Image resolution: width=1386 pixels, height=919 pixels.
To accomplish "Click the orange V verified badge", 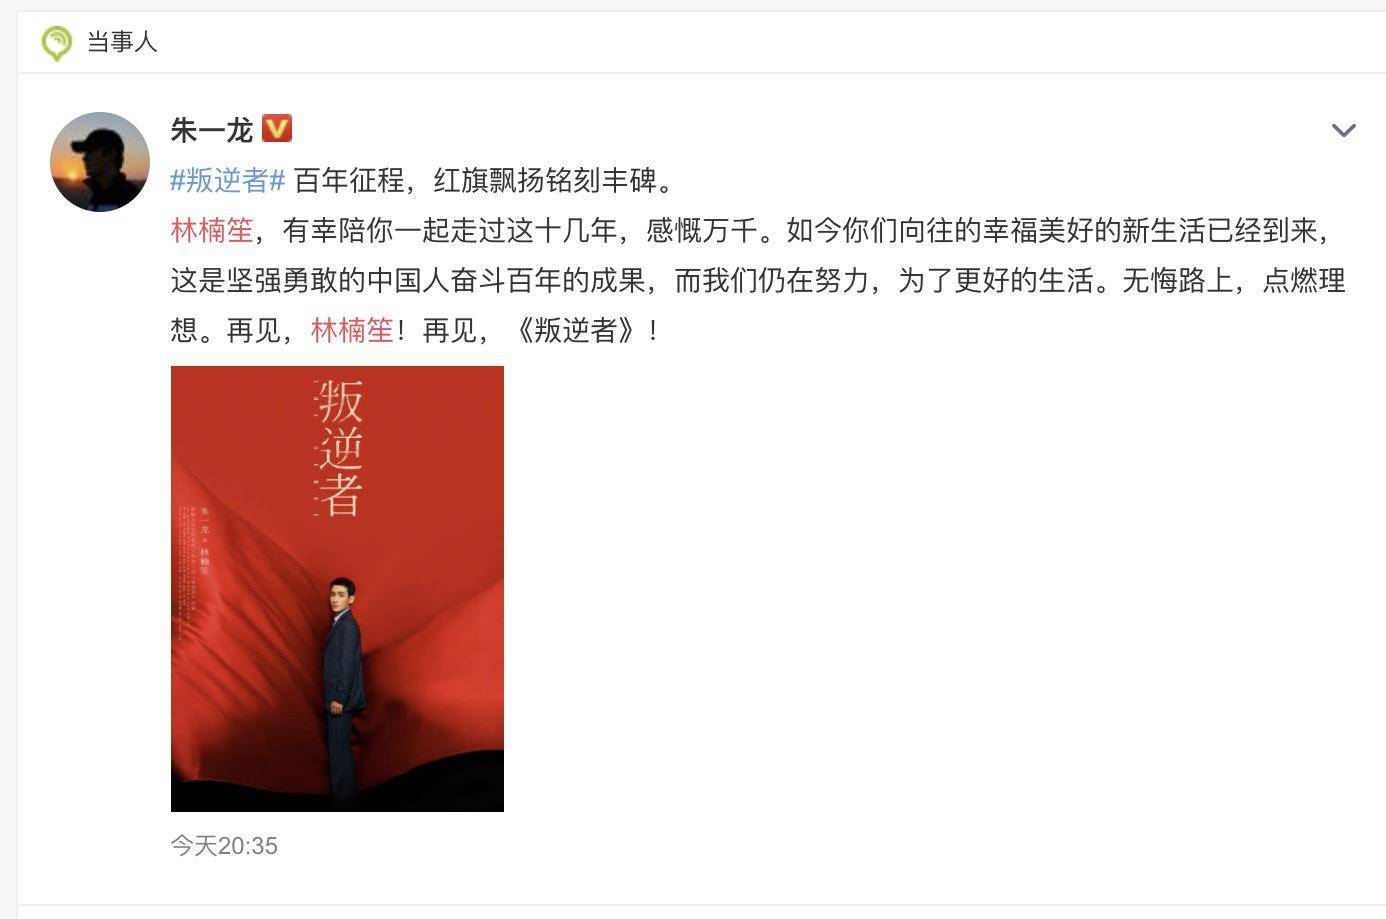I will 277,129.
